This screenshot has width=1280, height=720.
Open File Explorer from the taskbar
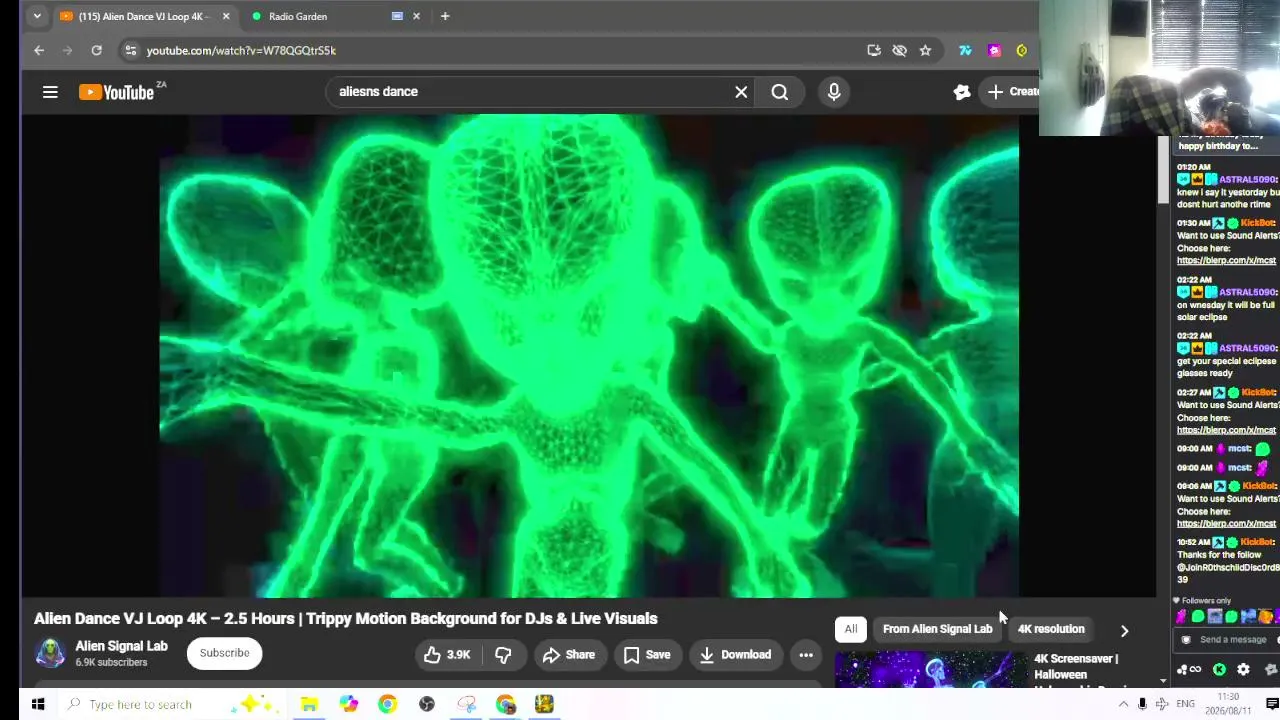(309, 705)
